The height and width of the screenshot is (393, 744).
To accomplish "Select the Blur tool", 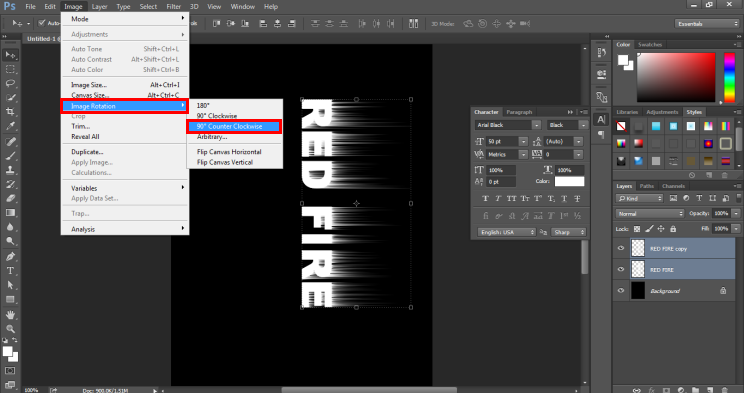I will point(10,227).
